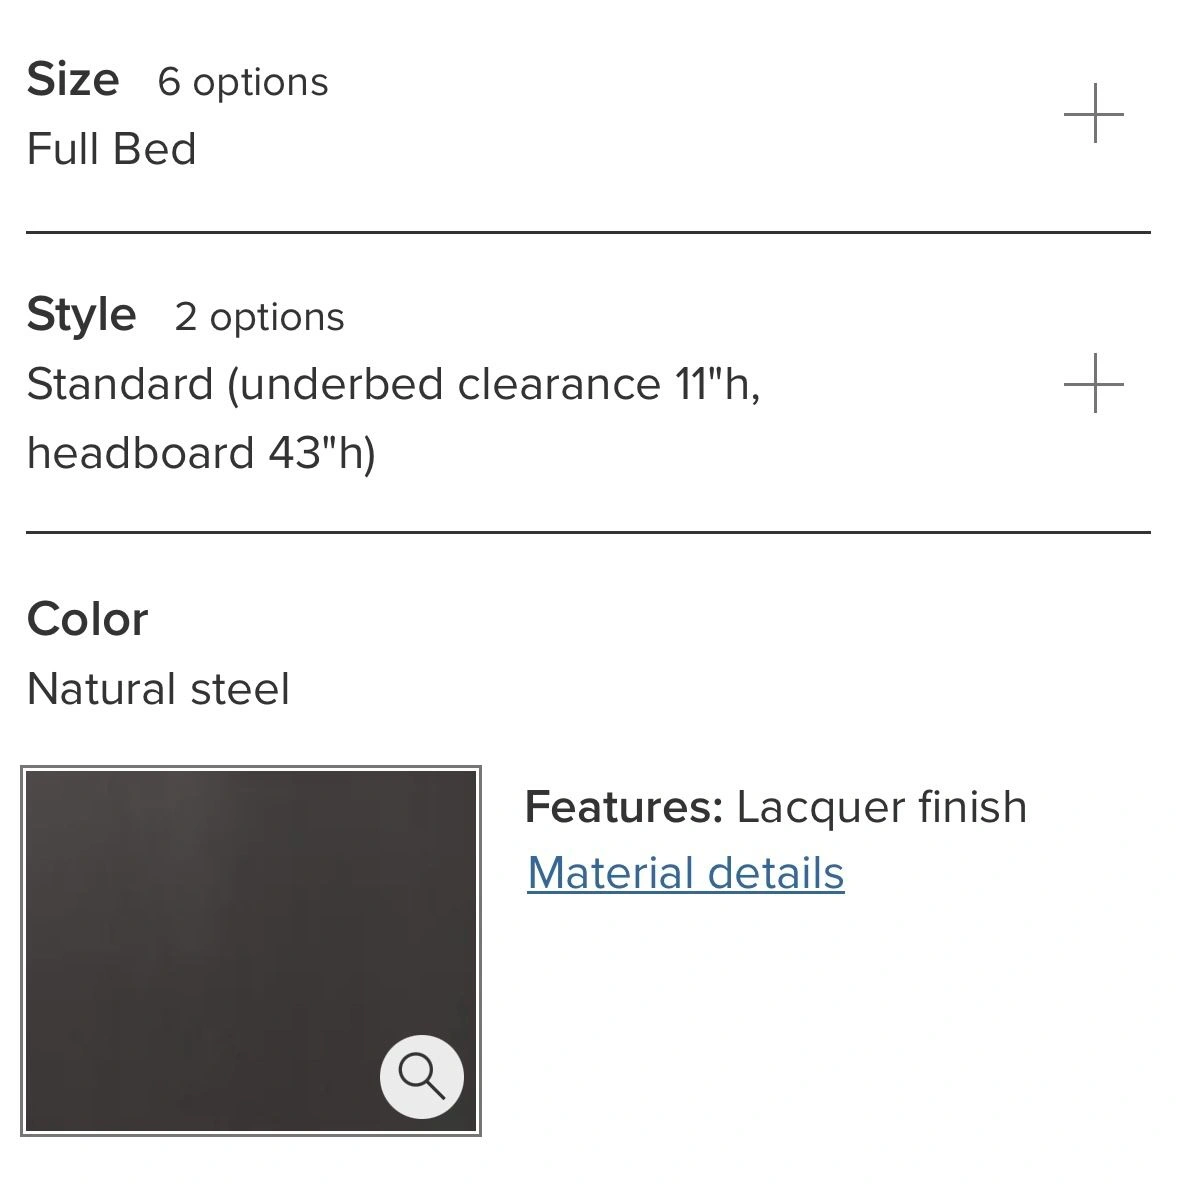
Task: Open the Material details link
Action: coord(685,873)
